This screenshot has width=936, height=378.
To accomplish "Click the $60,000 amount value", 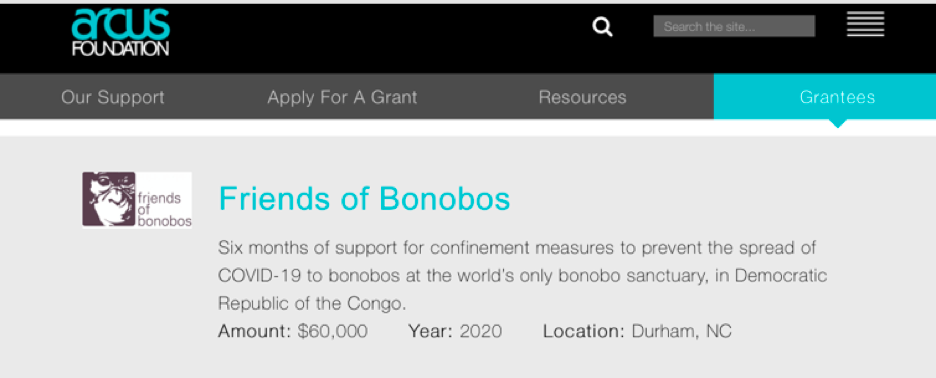I will [332, 331].
